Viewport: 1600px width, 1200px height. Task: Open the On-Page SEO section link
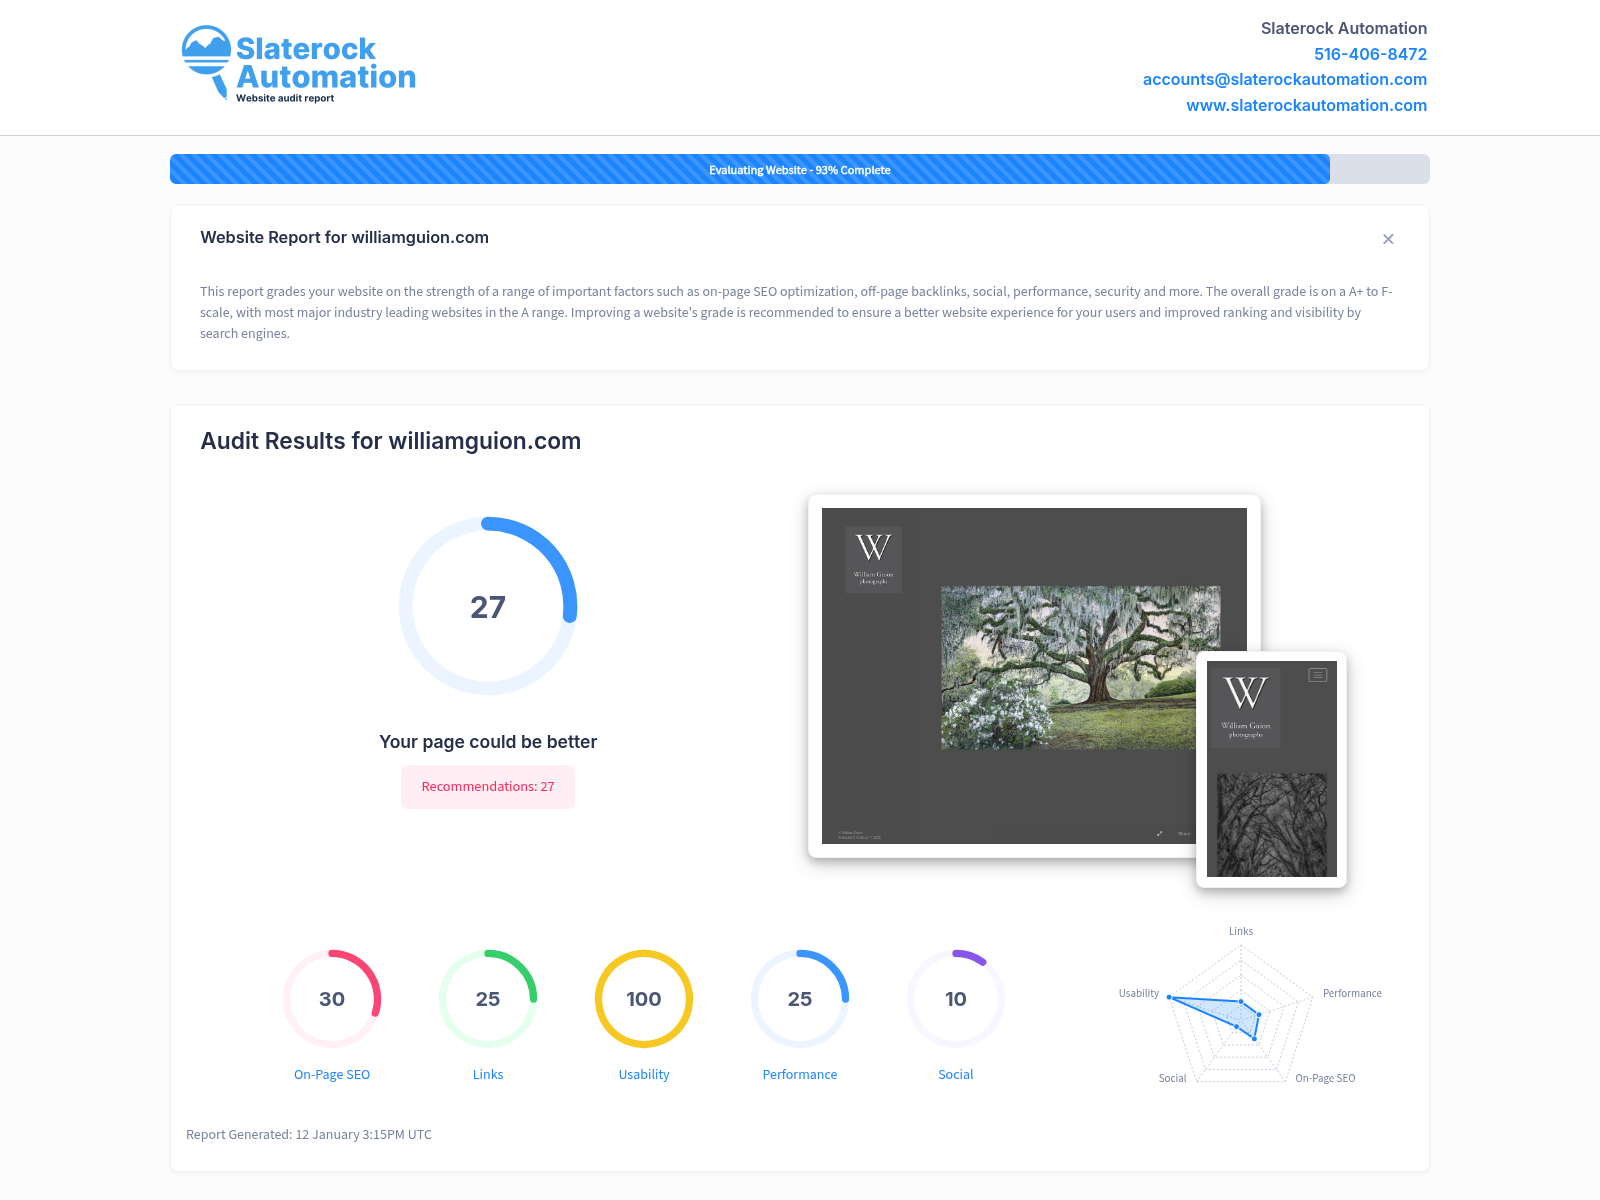[x=332, y=1074]
